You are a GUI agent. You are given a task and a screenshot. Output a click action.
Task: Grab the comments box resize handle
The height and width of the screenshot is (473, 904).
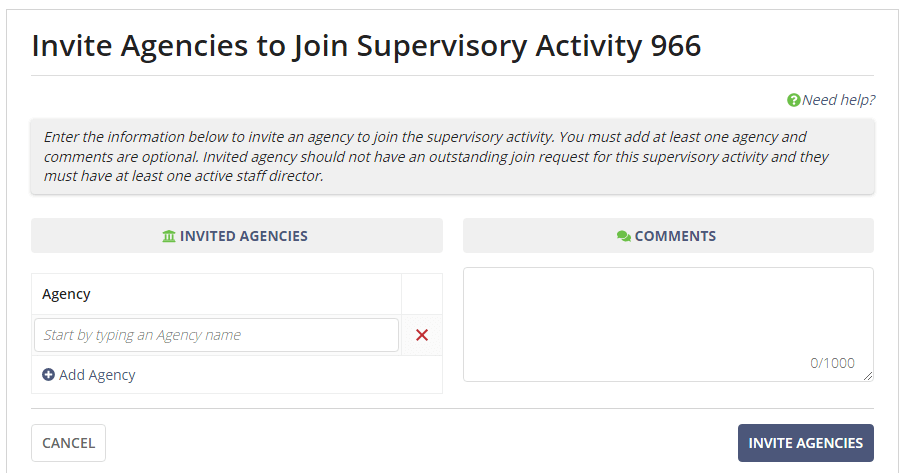pos(868,376)
